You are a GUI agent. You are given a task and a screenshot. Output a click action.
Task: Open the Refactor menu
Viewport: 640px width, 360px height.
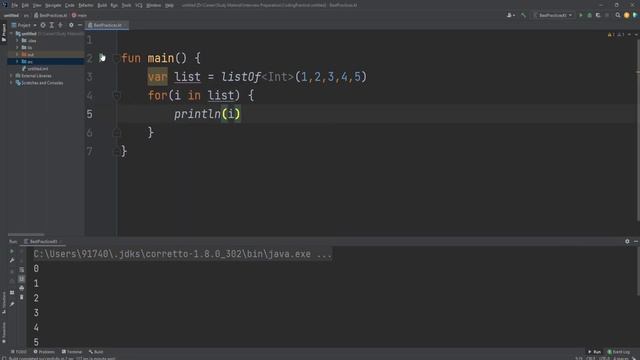click(86, 5)
